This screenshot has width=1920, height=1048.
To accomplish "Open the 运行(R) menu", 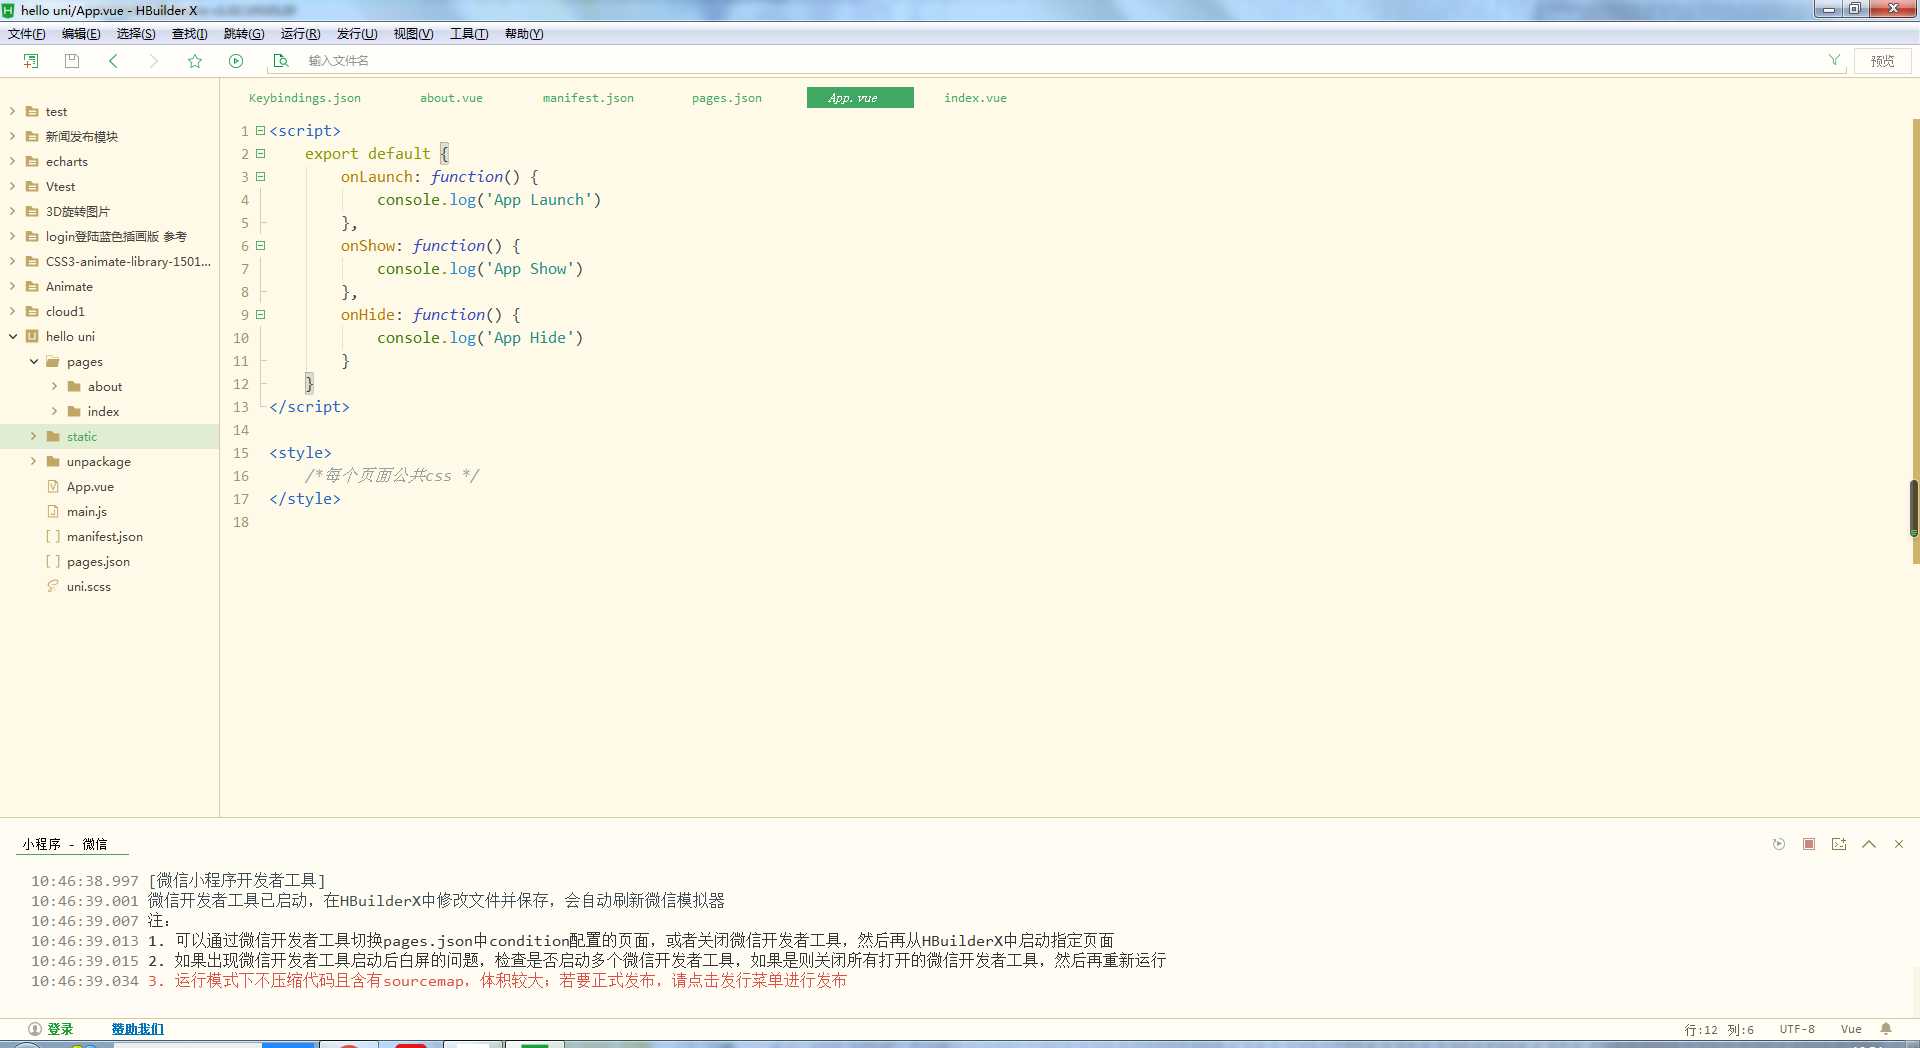I will tap(300, 34).
